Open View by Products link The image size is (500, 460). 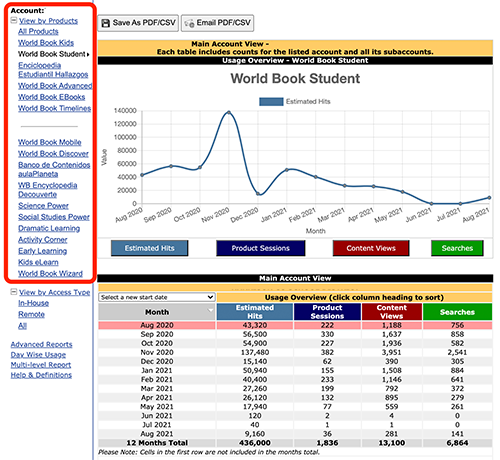tap(48, 21)
